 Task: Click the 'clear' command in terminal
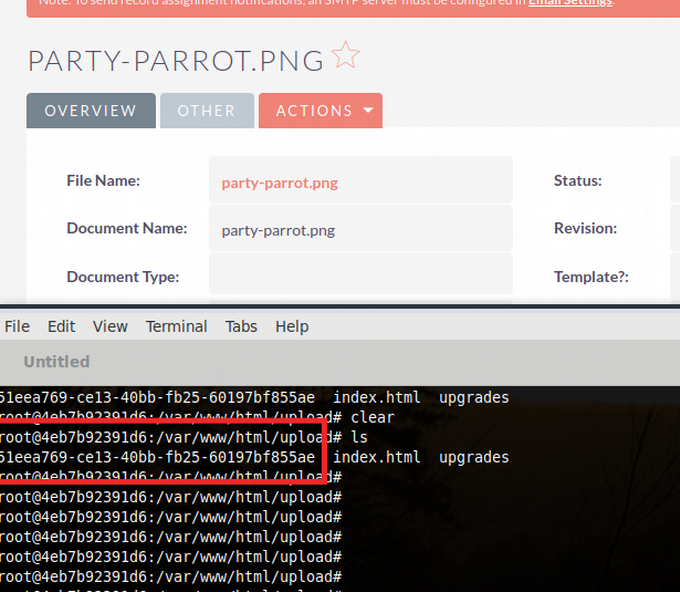(x=371, y=417)
